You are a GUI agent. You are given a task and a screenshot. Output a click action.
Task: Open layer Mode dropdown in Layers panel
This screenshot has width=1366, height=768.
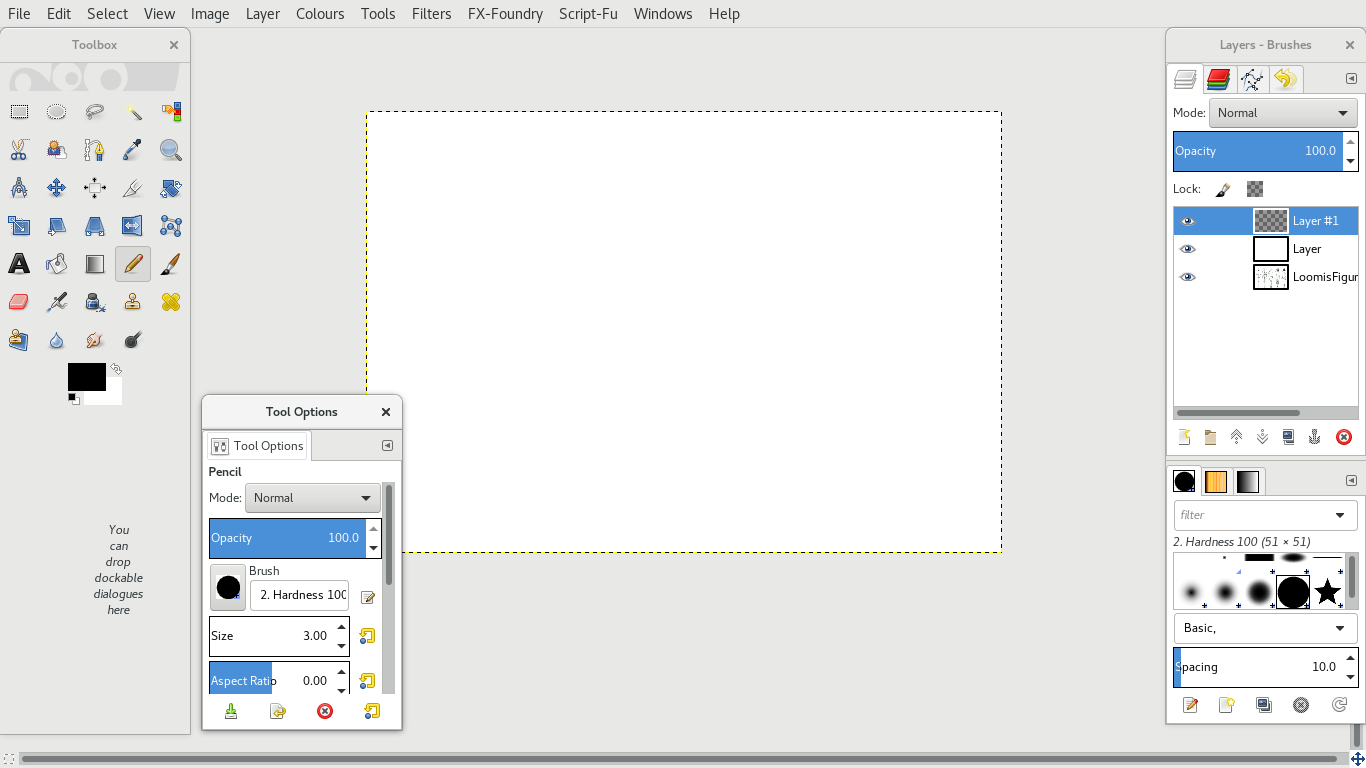[x=1283, y=113]
